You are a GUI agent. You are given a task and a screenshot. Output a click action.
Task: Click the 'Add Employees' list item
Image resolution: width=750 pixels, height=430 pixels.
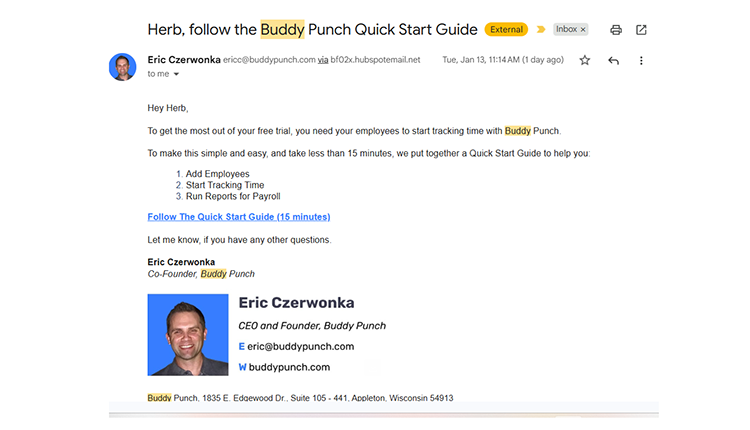coord(218,174)
